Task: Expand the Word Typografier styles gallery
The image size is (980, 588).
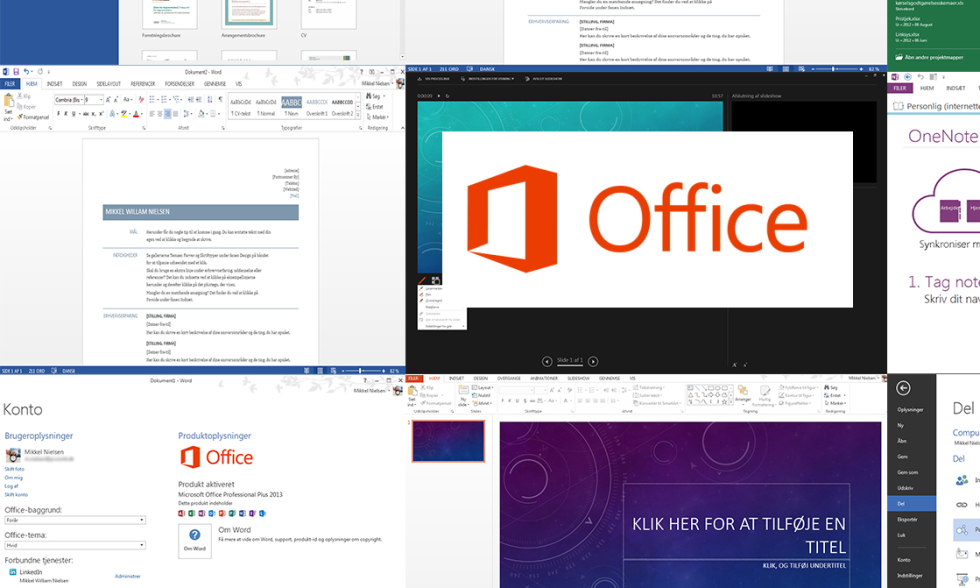Action: [x=358, y=116]
